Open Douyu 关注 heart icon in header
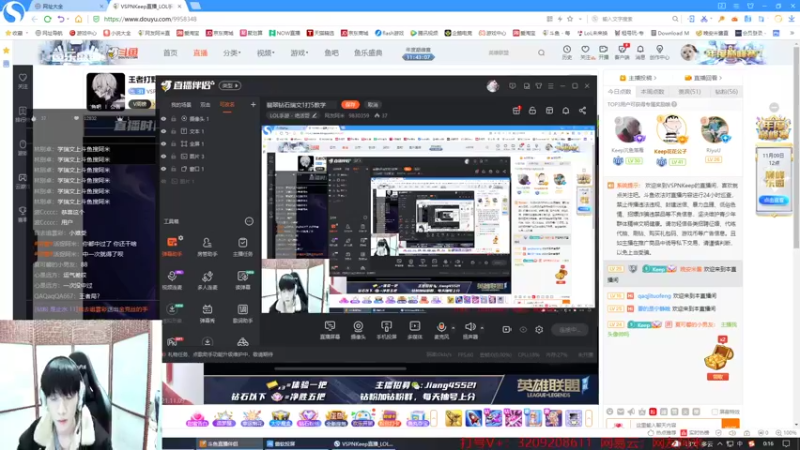 [585, 52]
